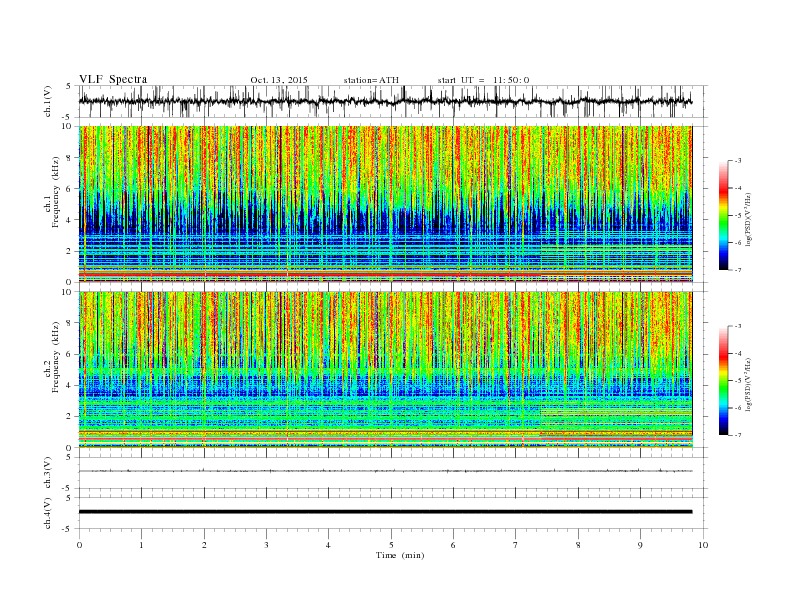Click the "-6" tick on lower color bar
The height and width of the screenshot is (612, 792).
click(737, 408)
